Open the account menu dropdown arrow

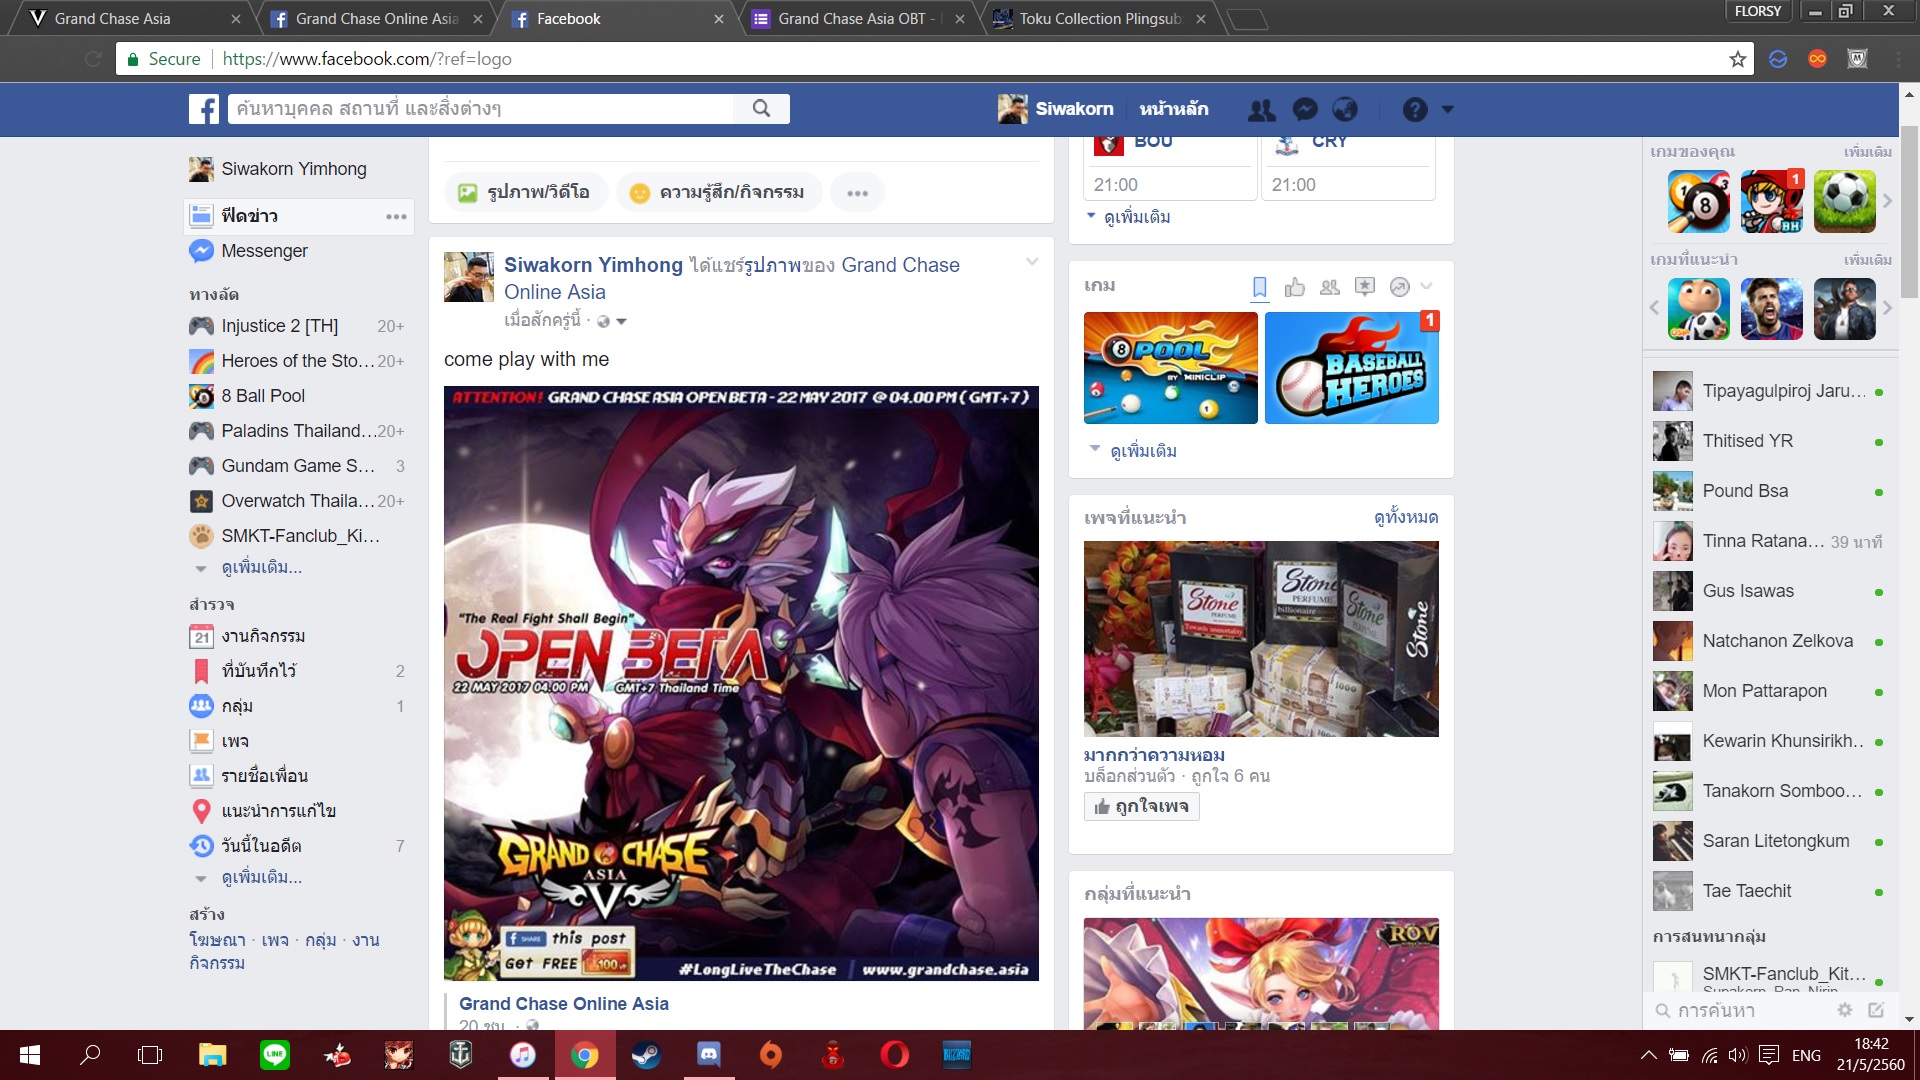pos(1447,109)
